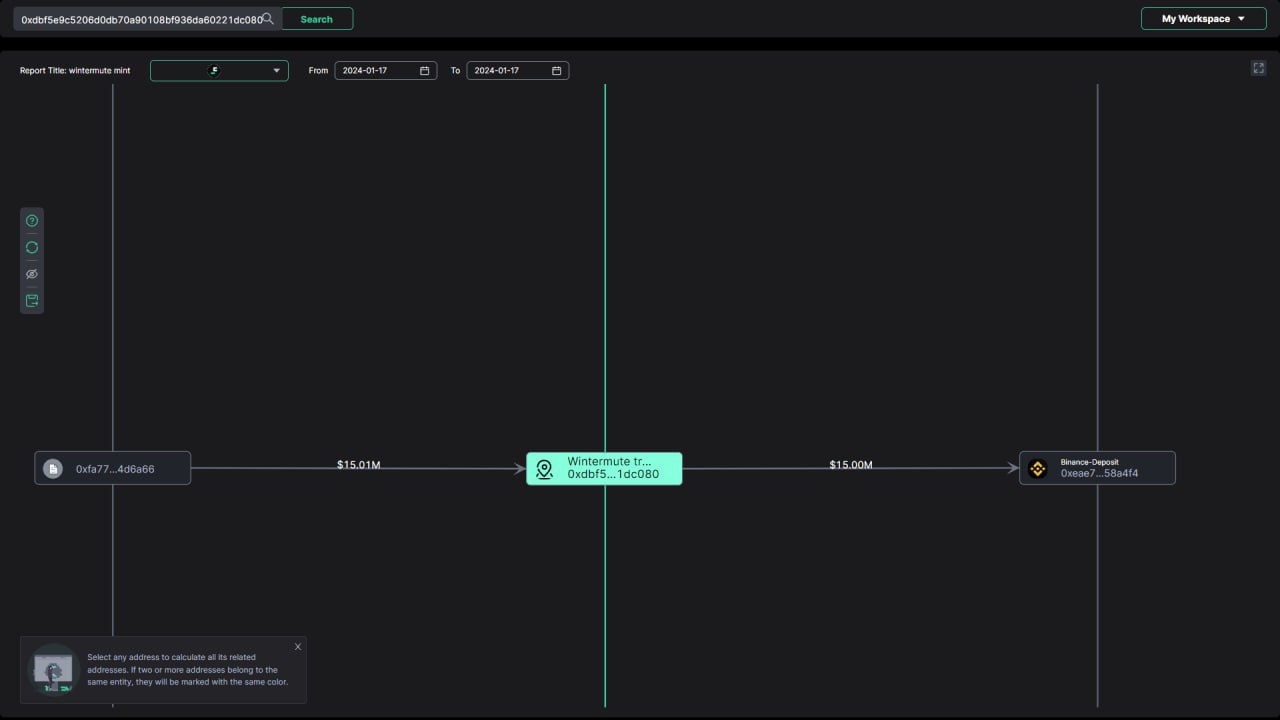Image resolution: width=1280 pixels, height=720 pixels.
Task: Click the refresh graph icon
Action: (x=32, y=247)
